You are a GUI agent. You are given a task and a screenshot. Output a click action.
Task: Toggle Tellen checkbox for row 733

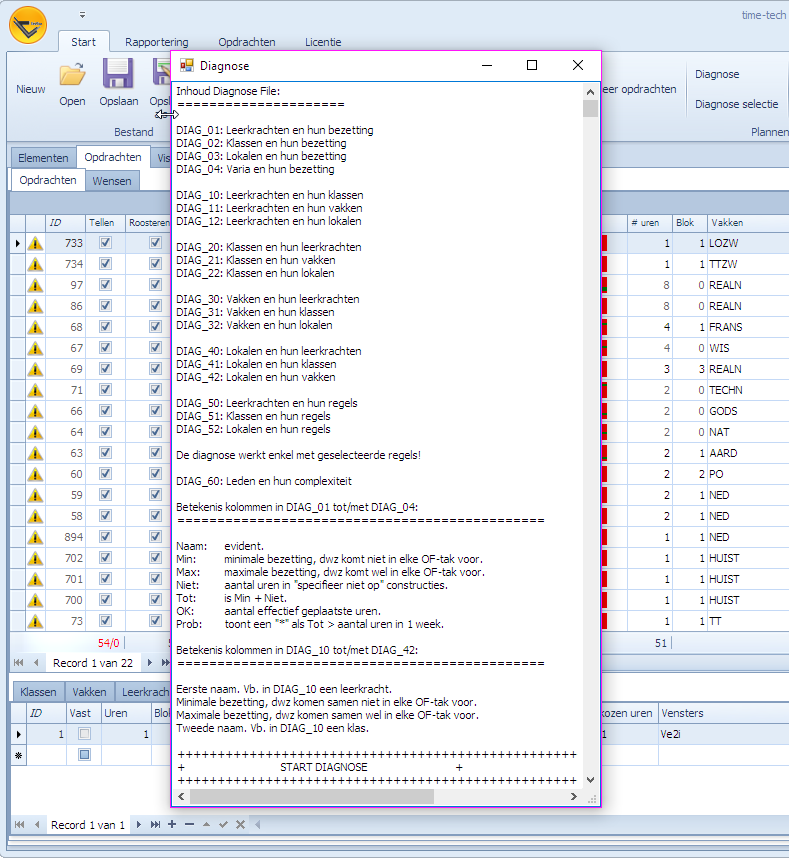click(x=106, y=242)
